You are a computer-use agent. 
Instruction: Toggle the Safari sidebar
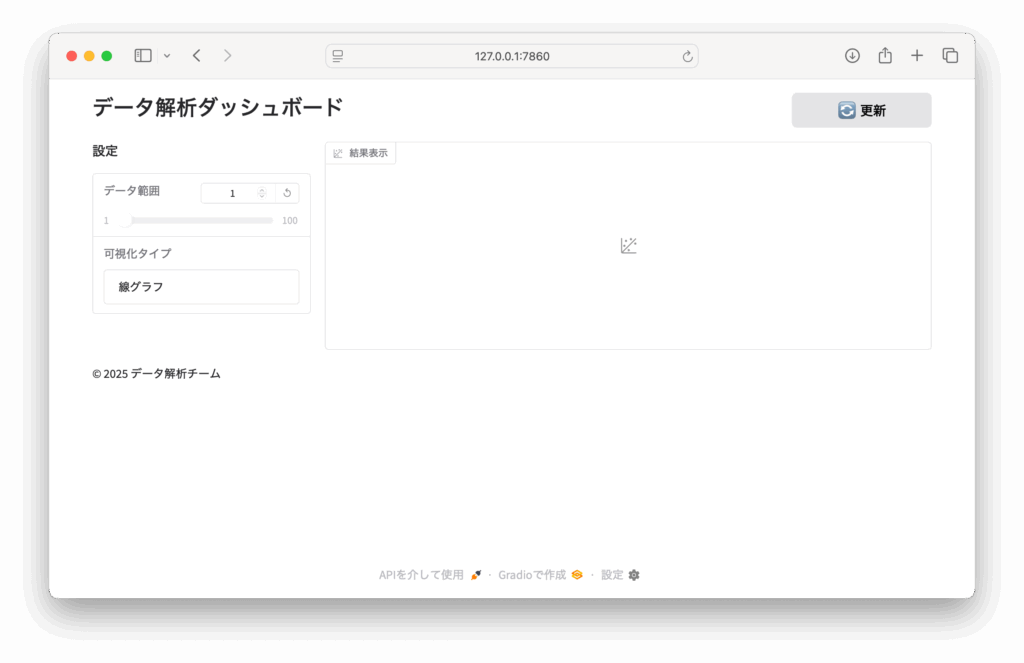point(143,56)
